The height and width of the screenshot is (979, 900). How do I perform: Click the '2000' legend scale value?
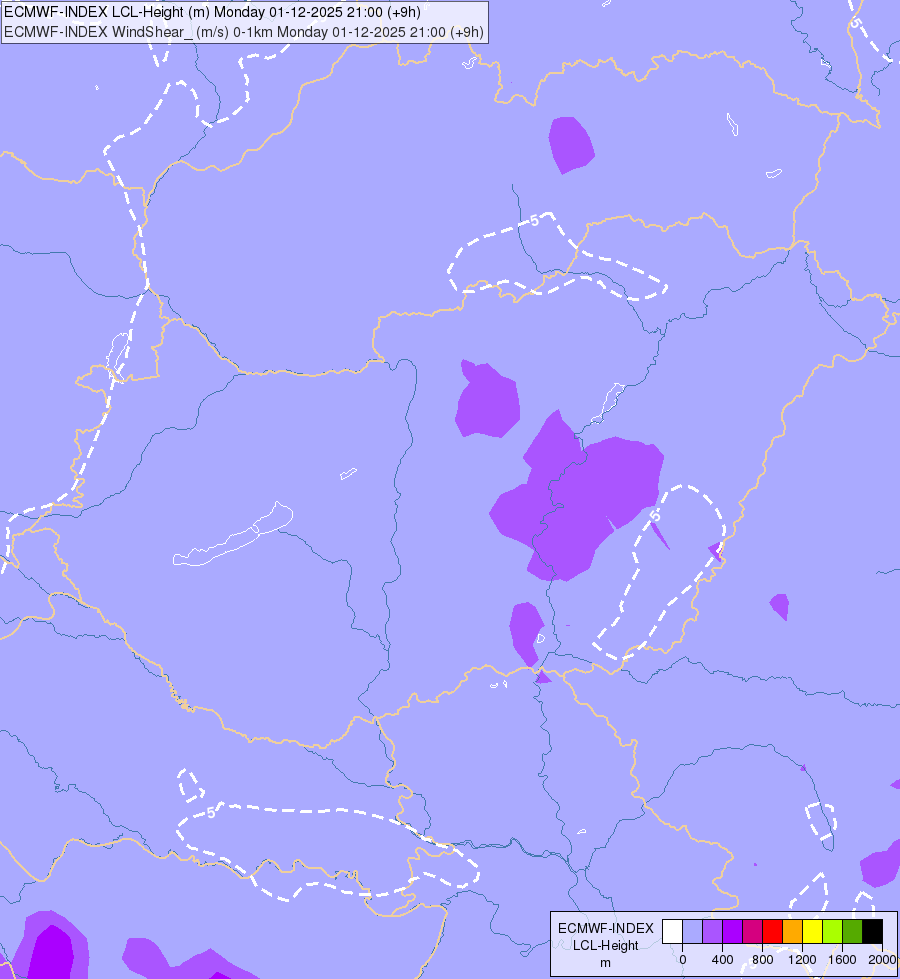point(882,960)
